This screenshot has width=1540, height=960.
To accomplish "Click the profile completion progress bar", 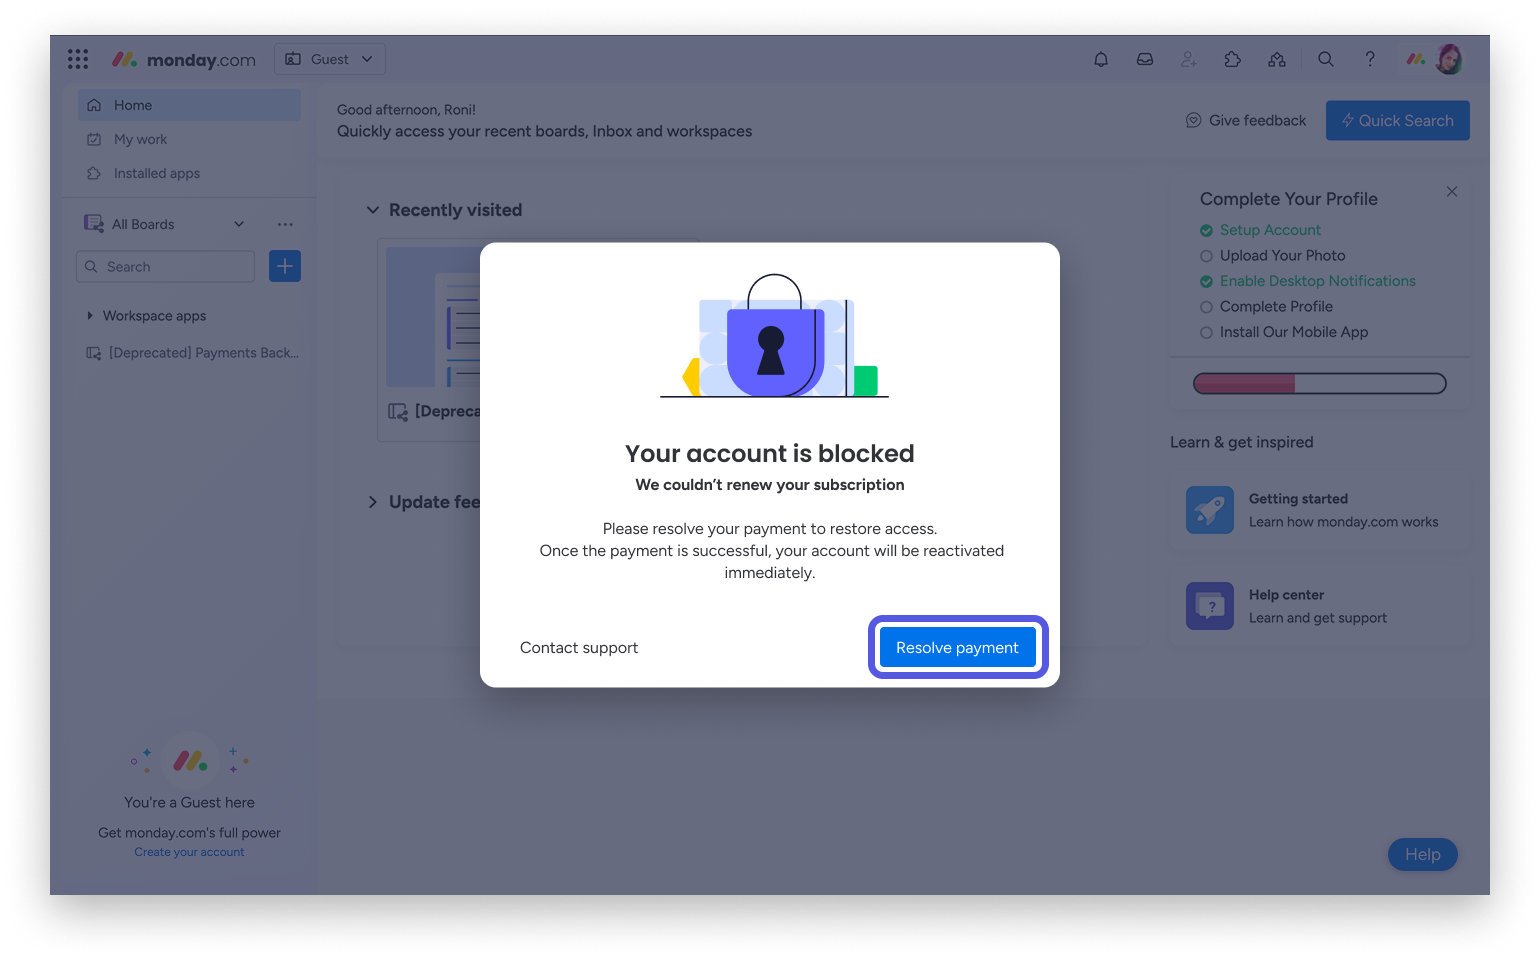I will [1320, 383].
